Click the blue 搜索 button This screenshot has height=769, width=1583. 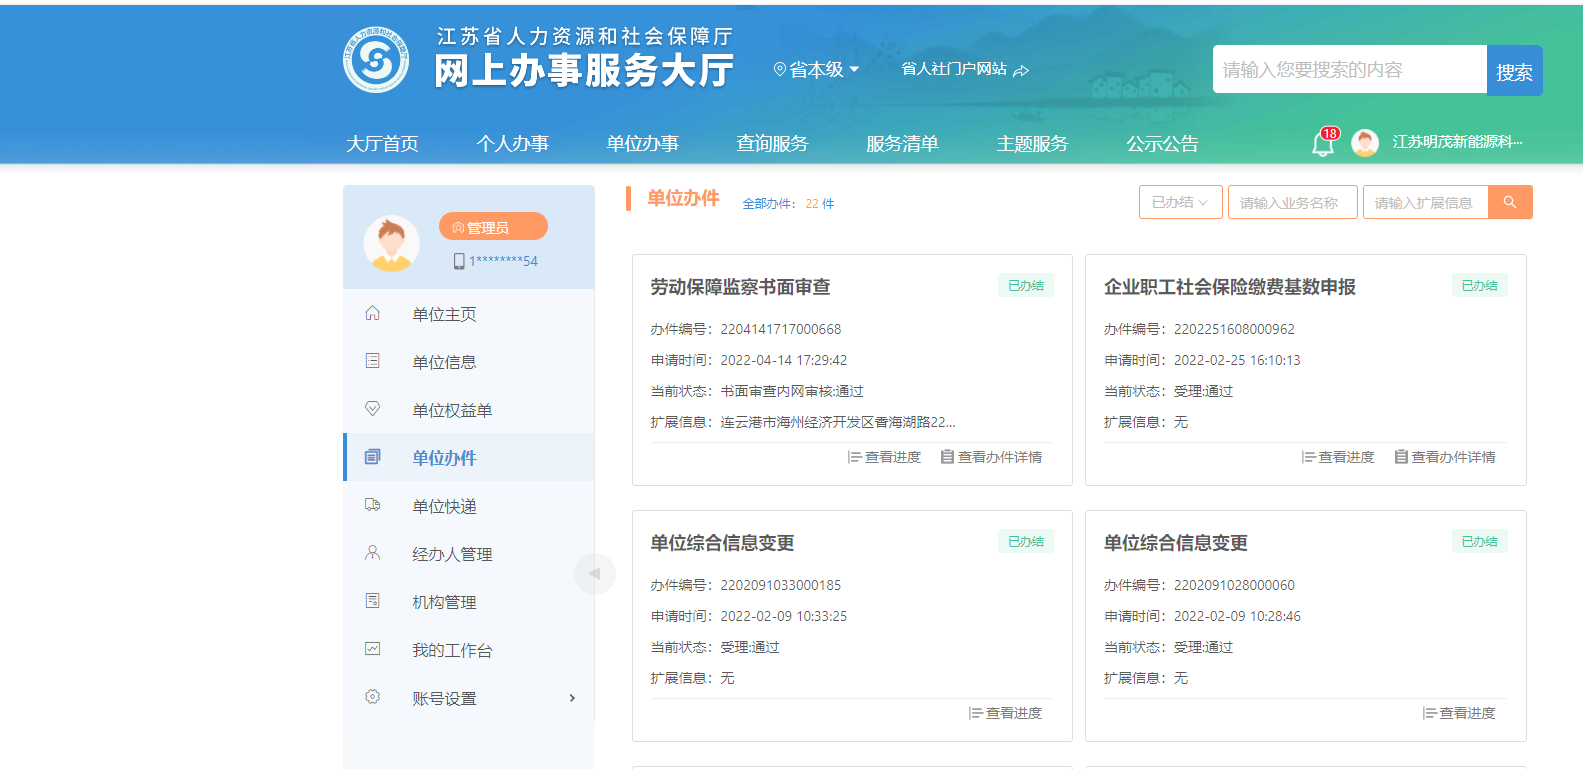point(1514,71)
